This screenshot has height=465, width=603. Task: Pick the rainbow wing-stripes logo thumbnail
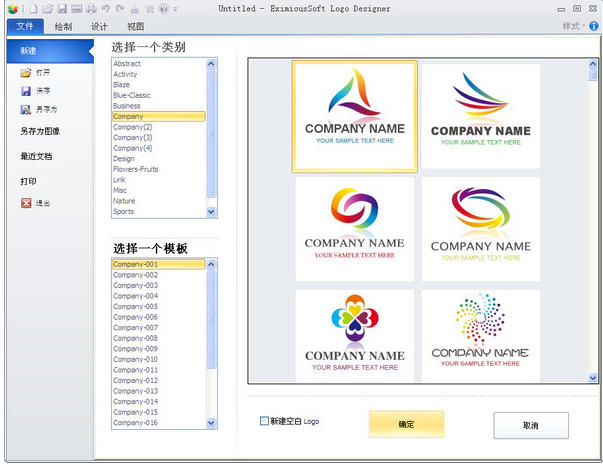pyautogui.click(x=481, y=116)
